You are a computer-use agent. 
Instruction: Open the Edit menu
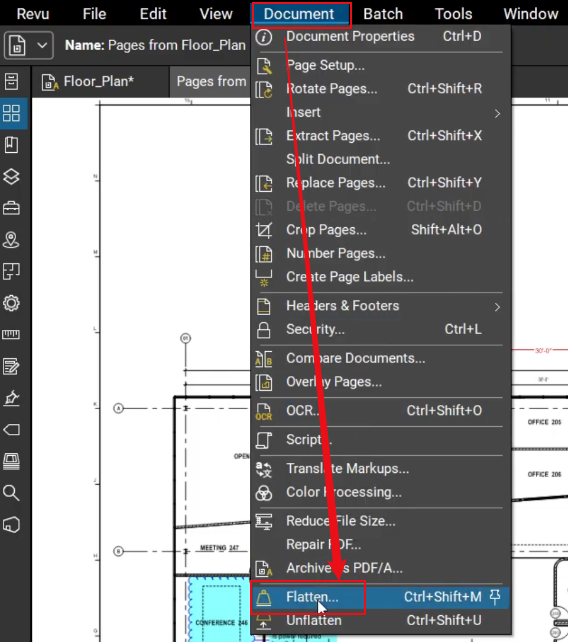(153, 14)
